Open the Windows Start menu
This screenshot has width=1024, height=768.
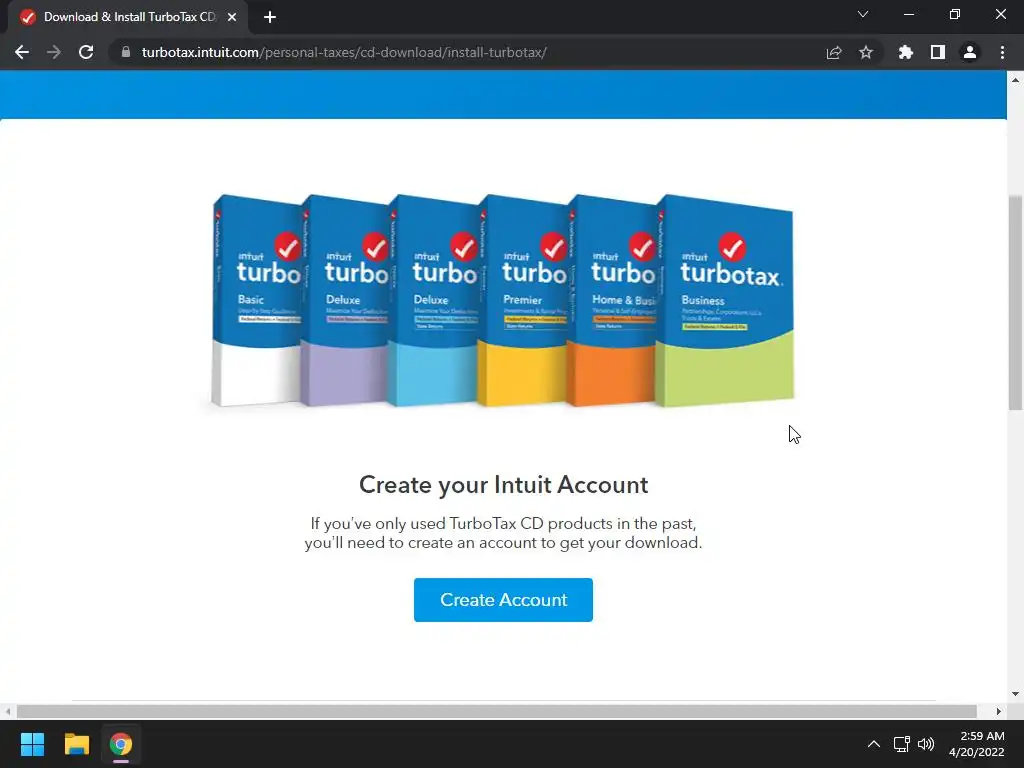click(32, 744)
